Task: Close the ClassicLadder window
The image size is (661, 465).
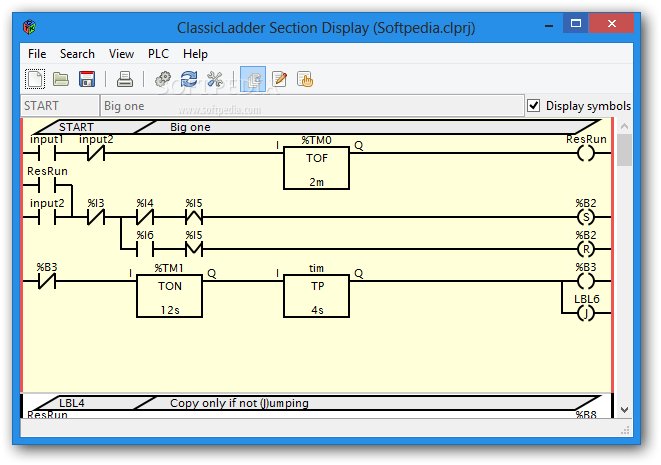Action: tap(612, 23)
